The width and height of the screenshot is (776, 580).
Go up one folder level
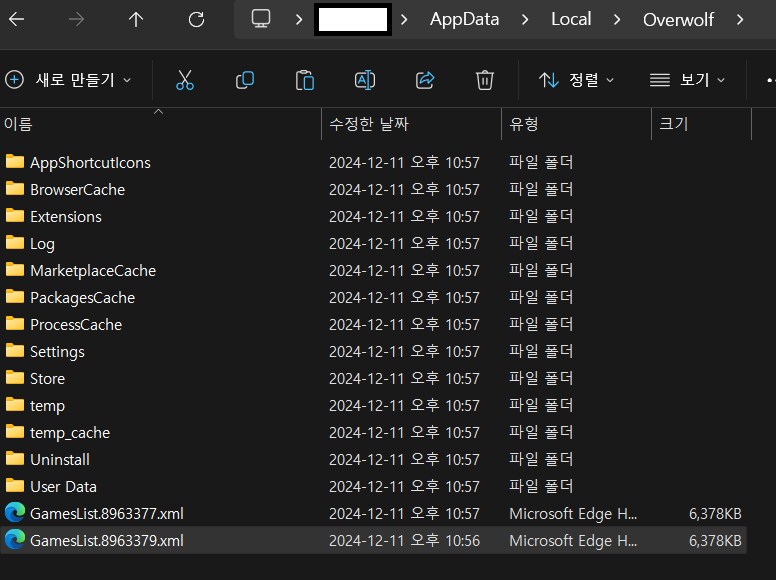pos(136,19)
